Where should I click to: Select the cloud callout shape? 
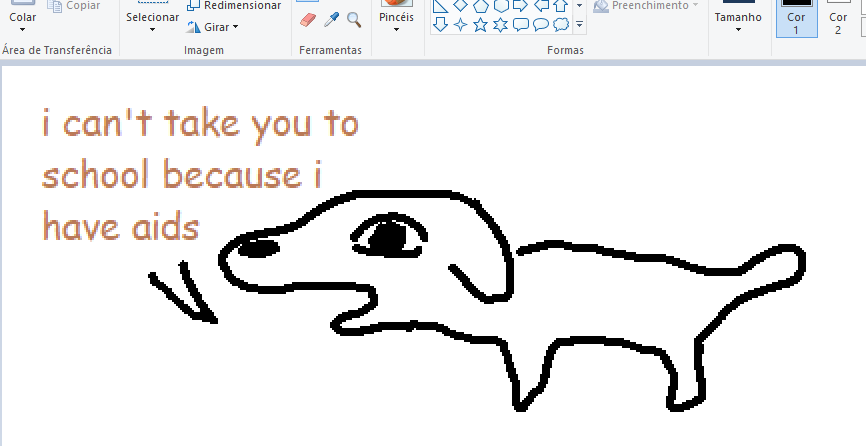click(561, 24)
